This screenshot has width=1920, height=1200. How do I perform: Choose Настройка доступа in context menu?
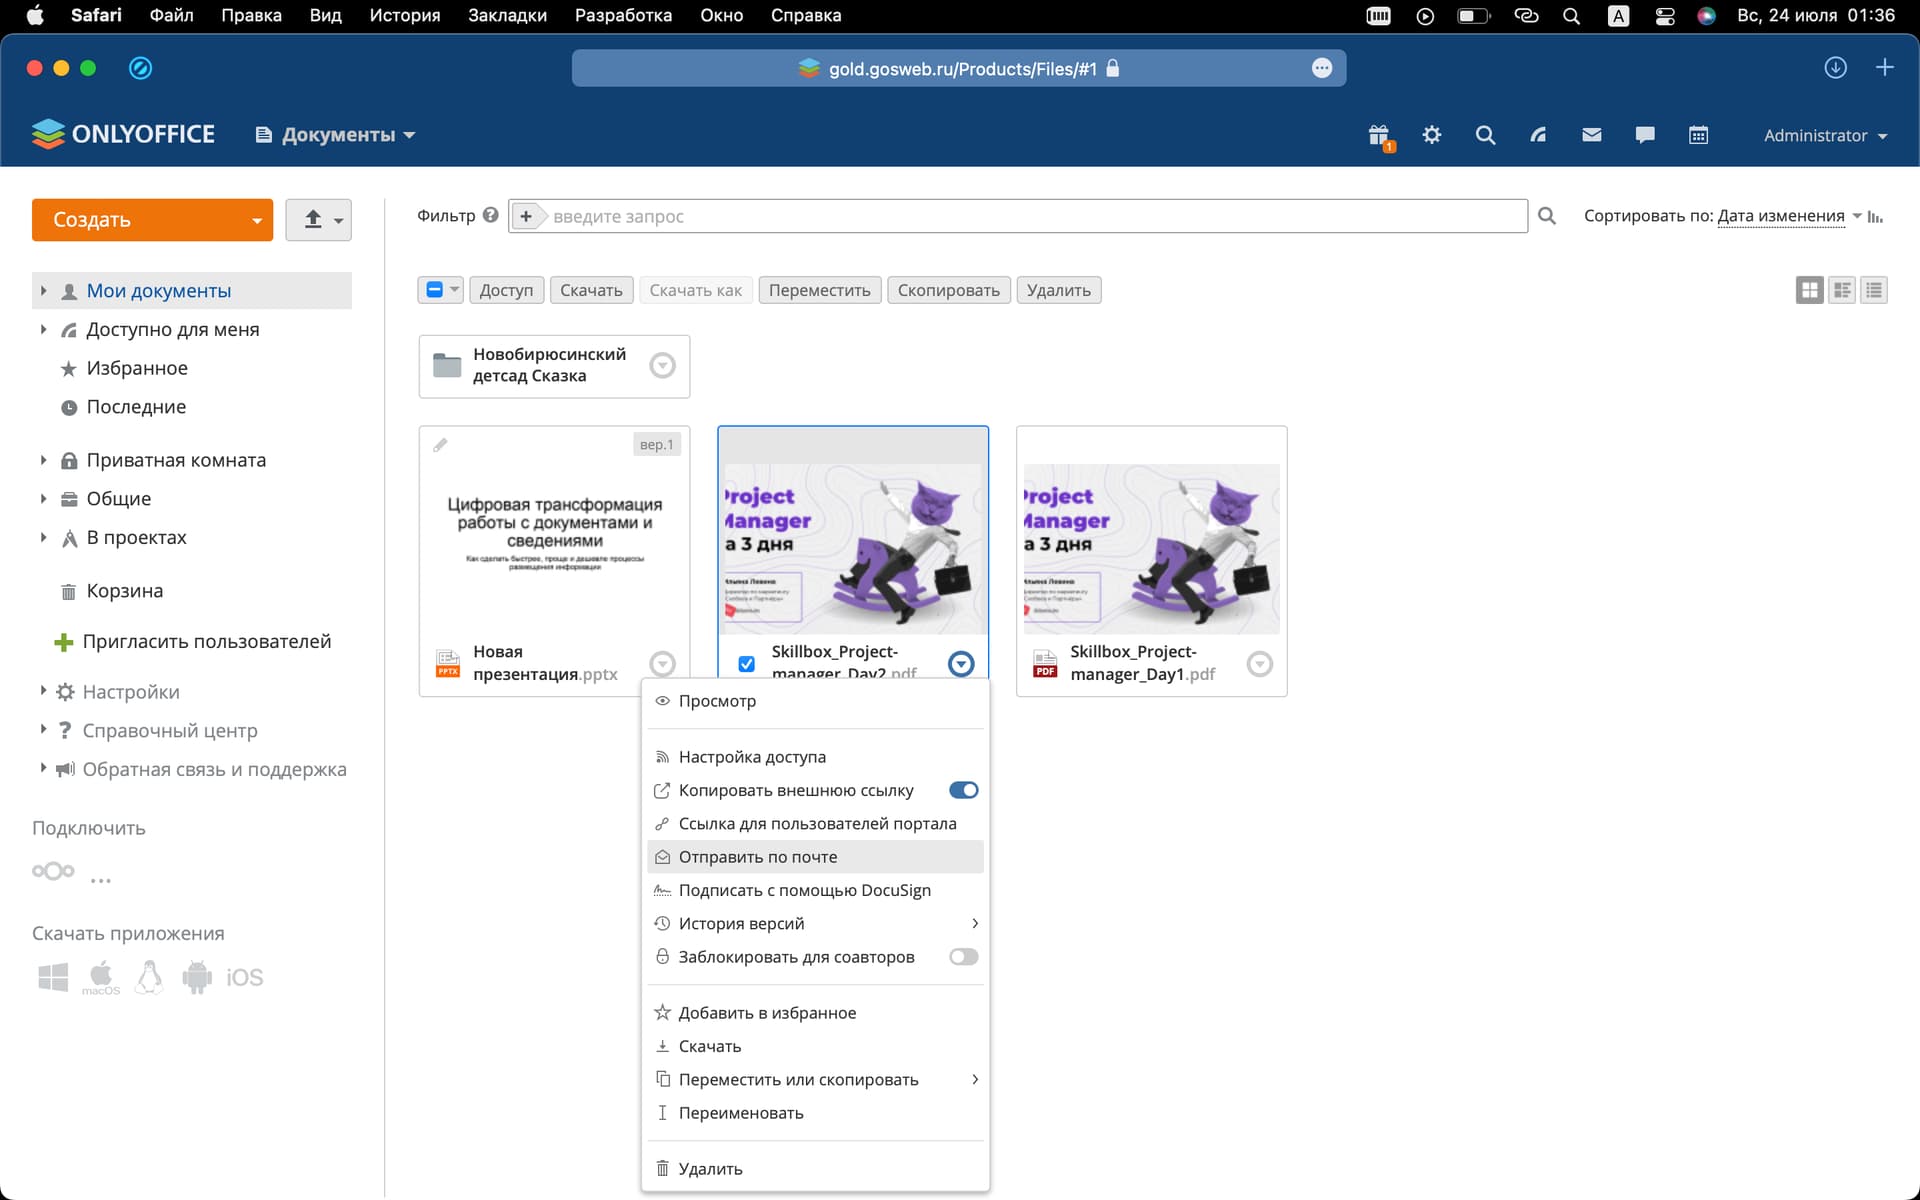click(816, 757)
